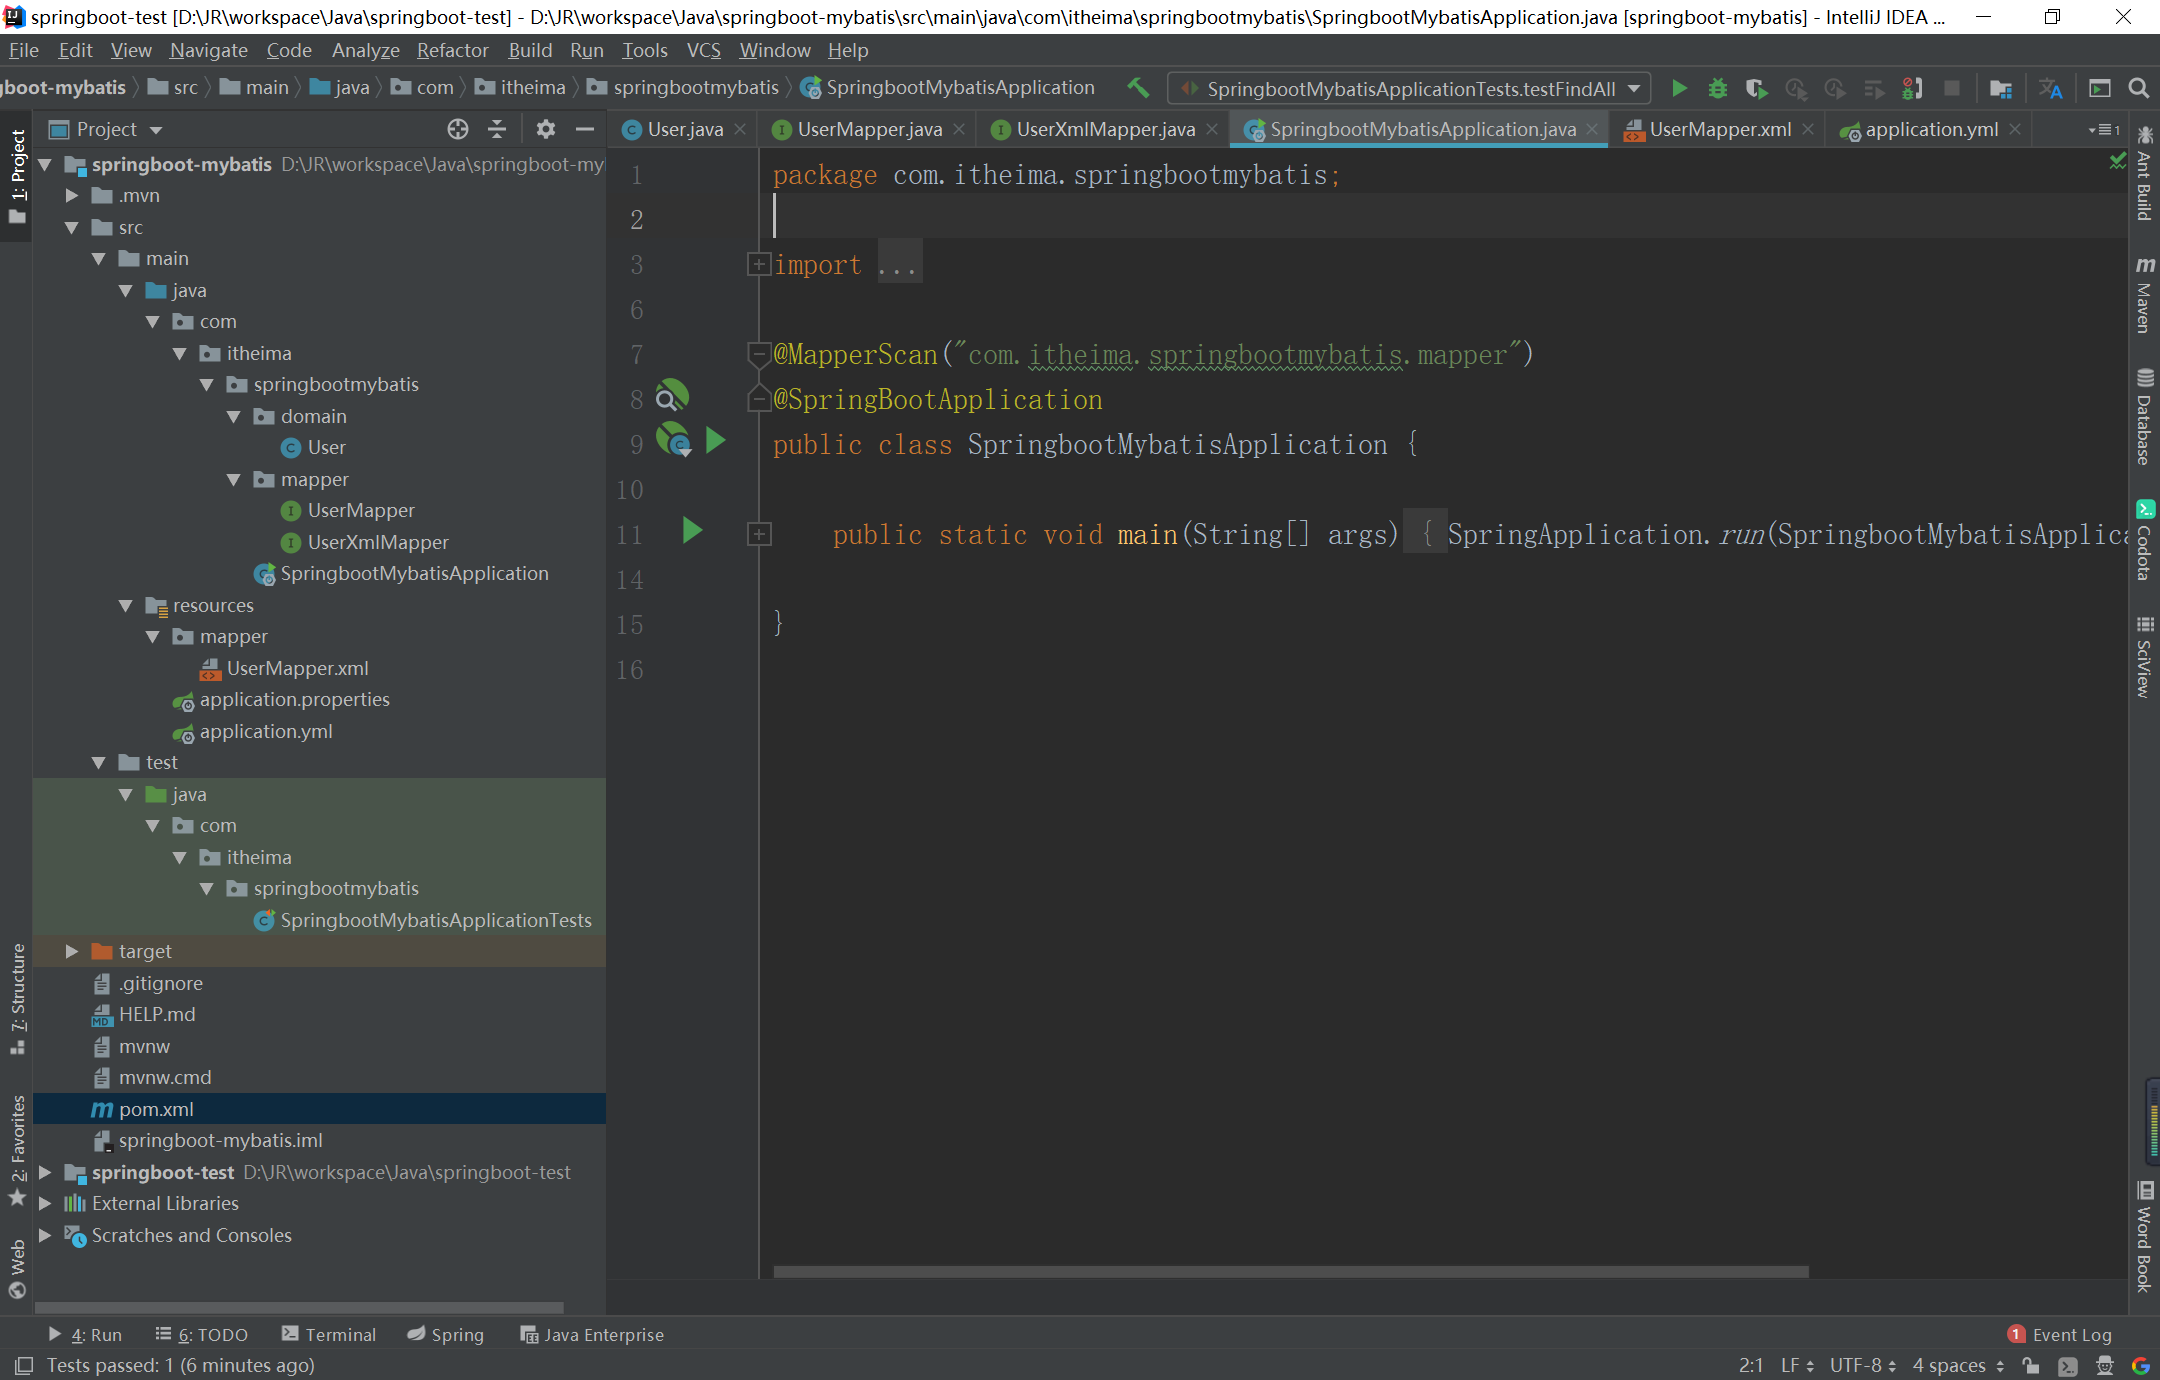Collapse the domain package
Screen dimensions: 2160x1380
234,416
